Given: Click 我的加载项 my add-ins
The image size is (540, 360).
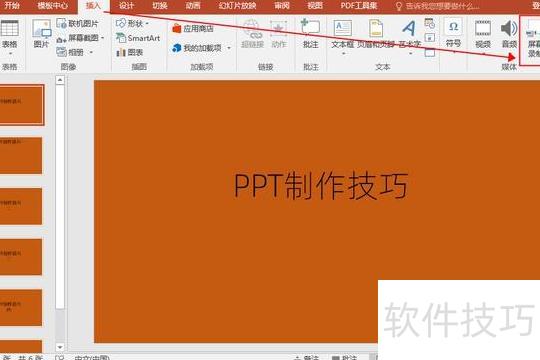Looking at the screenshot, I should (x=197, y=48).
